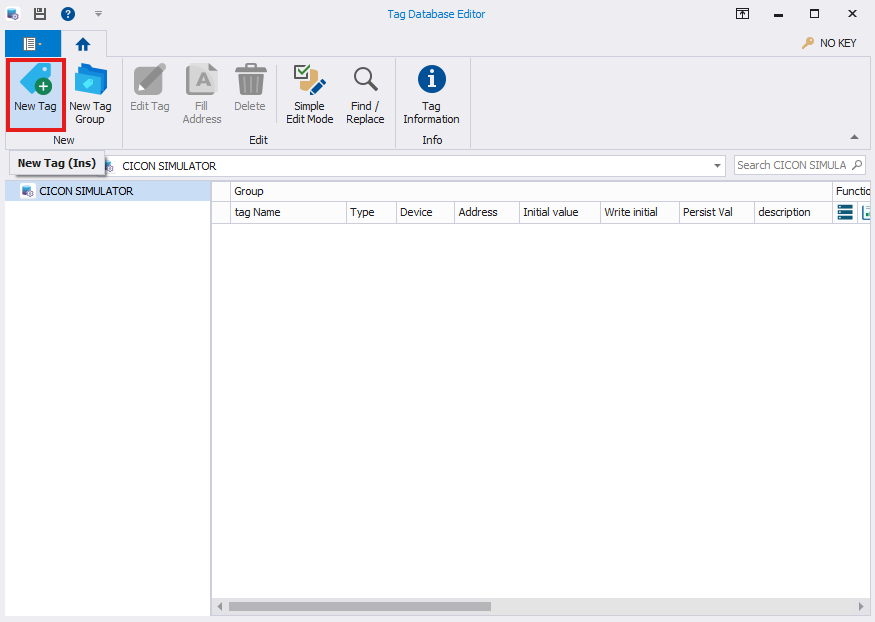Open the quick access toolbar dropdown arrow
The image size is (875, 622).
98,14
